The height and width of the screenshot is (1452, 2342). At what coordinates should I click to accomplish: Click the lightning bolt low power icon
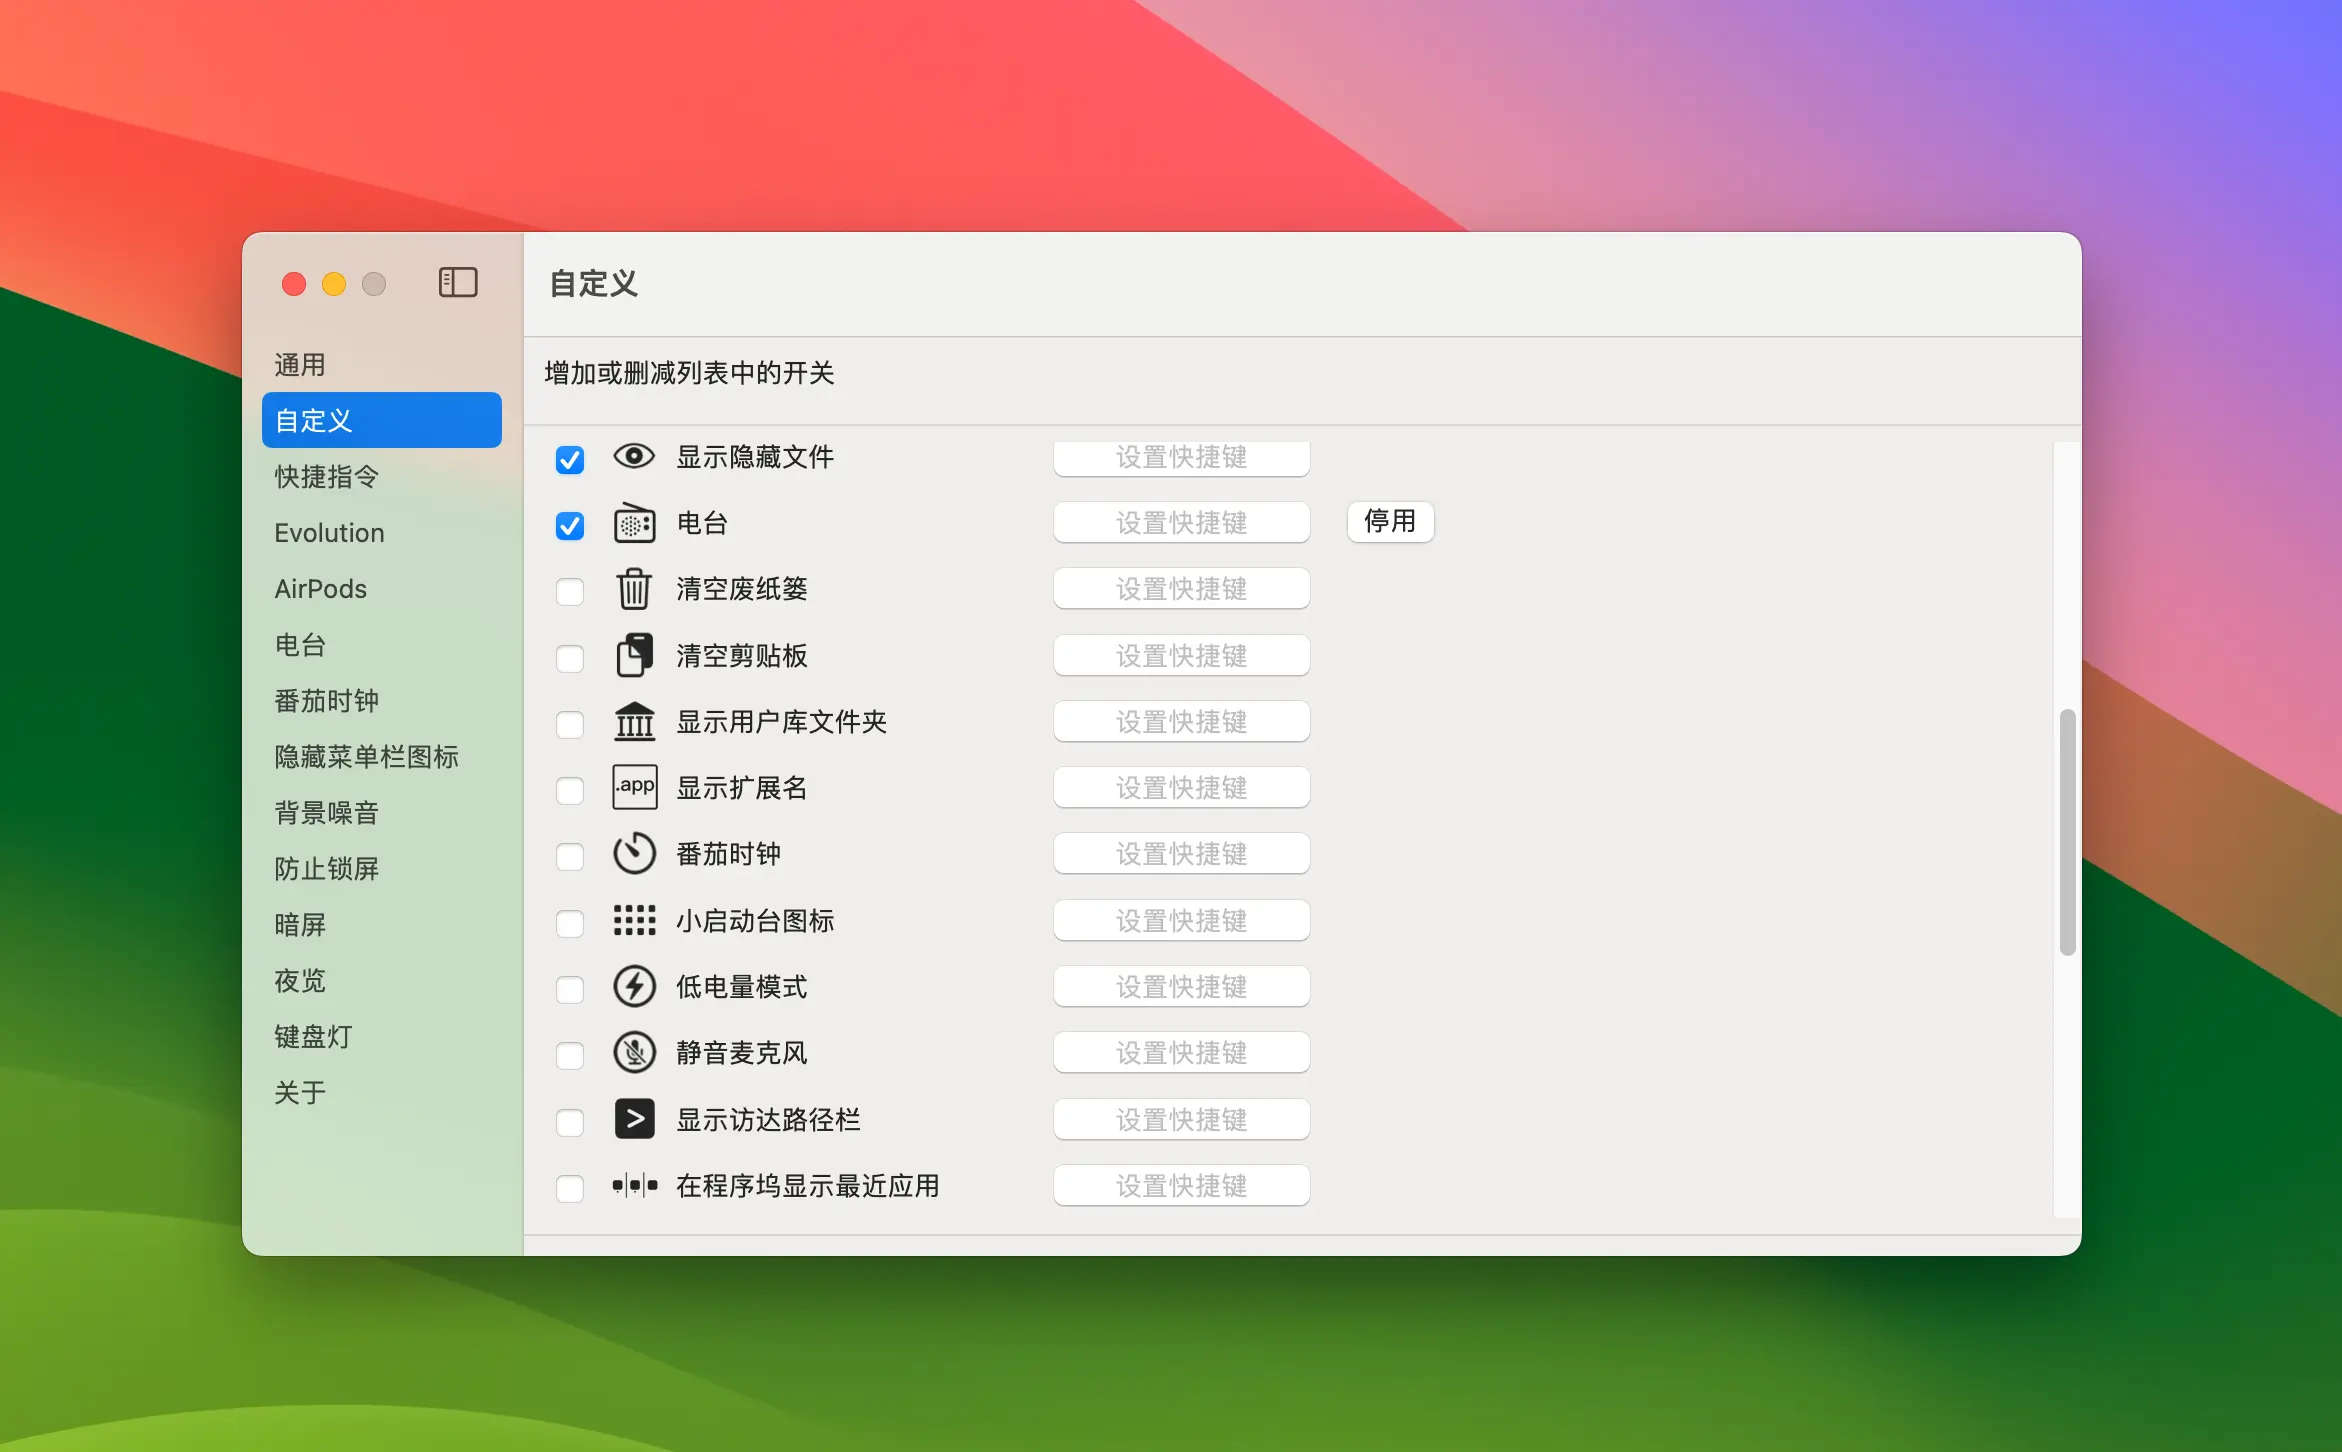pyautogui.click(x=634, y=987)
